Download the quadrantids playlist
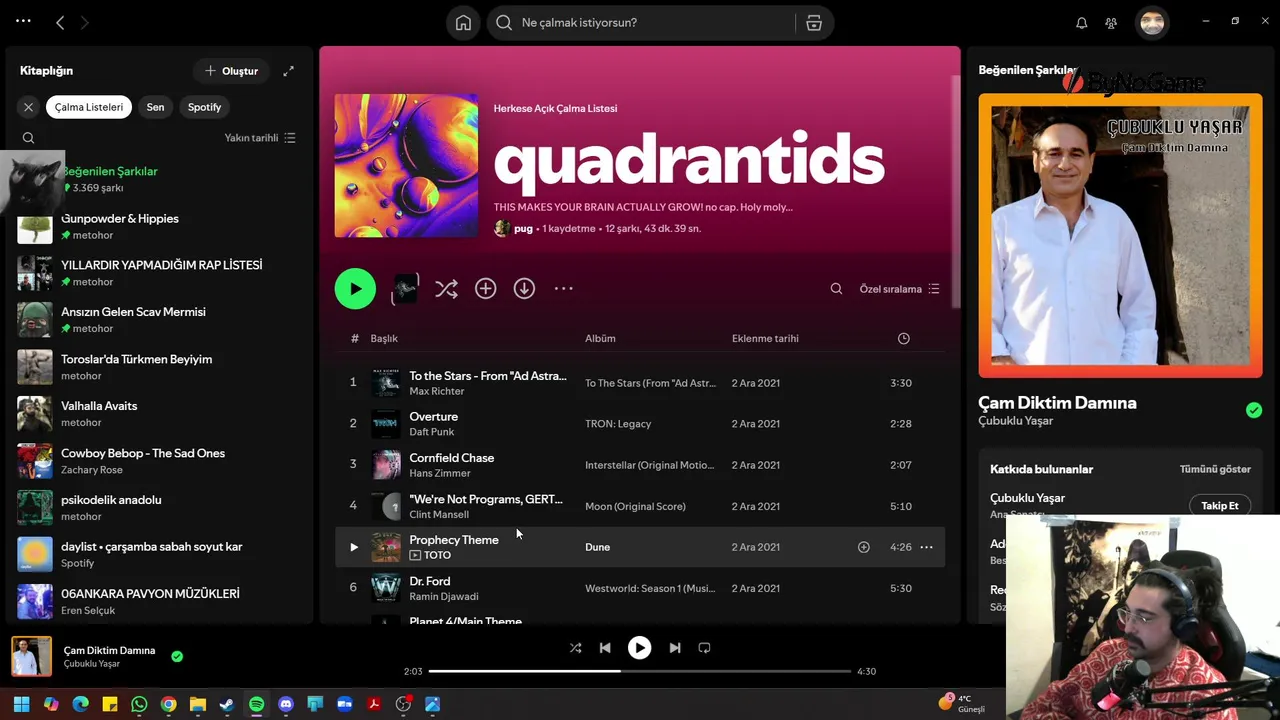Screen dimensions: 1280x720 click(x=524, y=289)
